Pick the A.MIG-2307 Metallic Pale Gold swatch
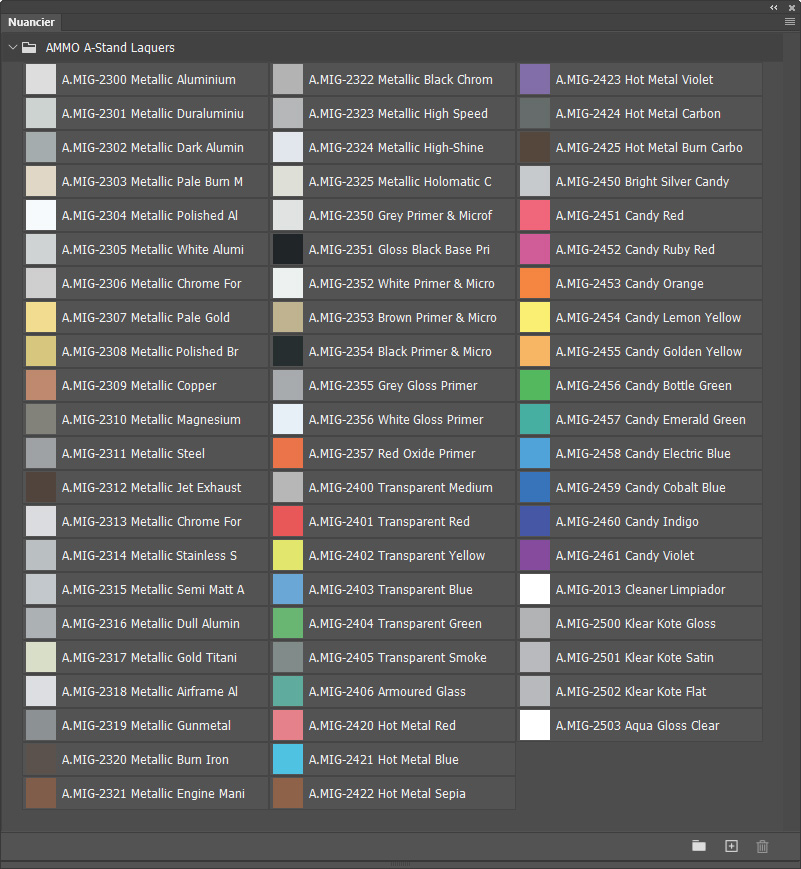 (41, 317)
